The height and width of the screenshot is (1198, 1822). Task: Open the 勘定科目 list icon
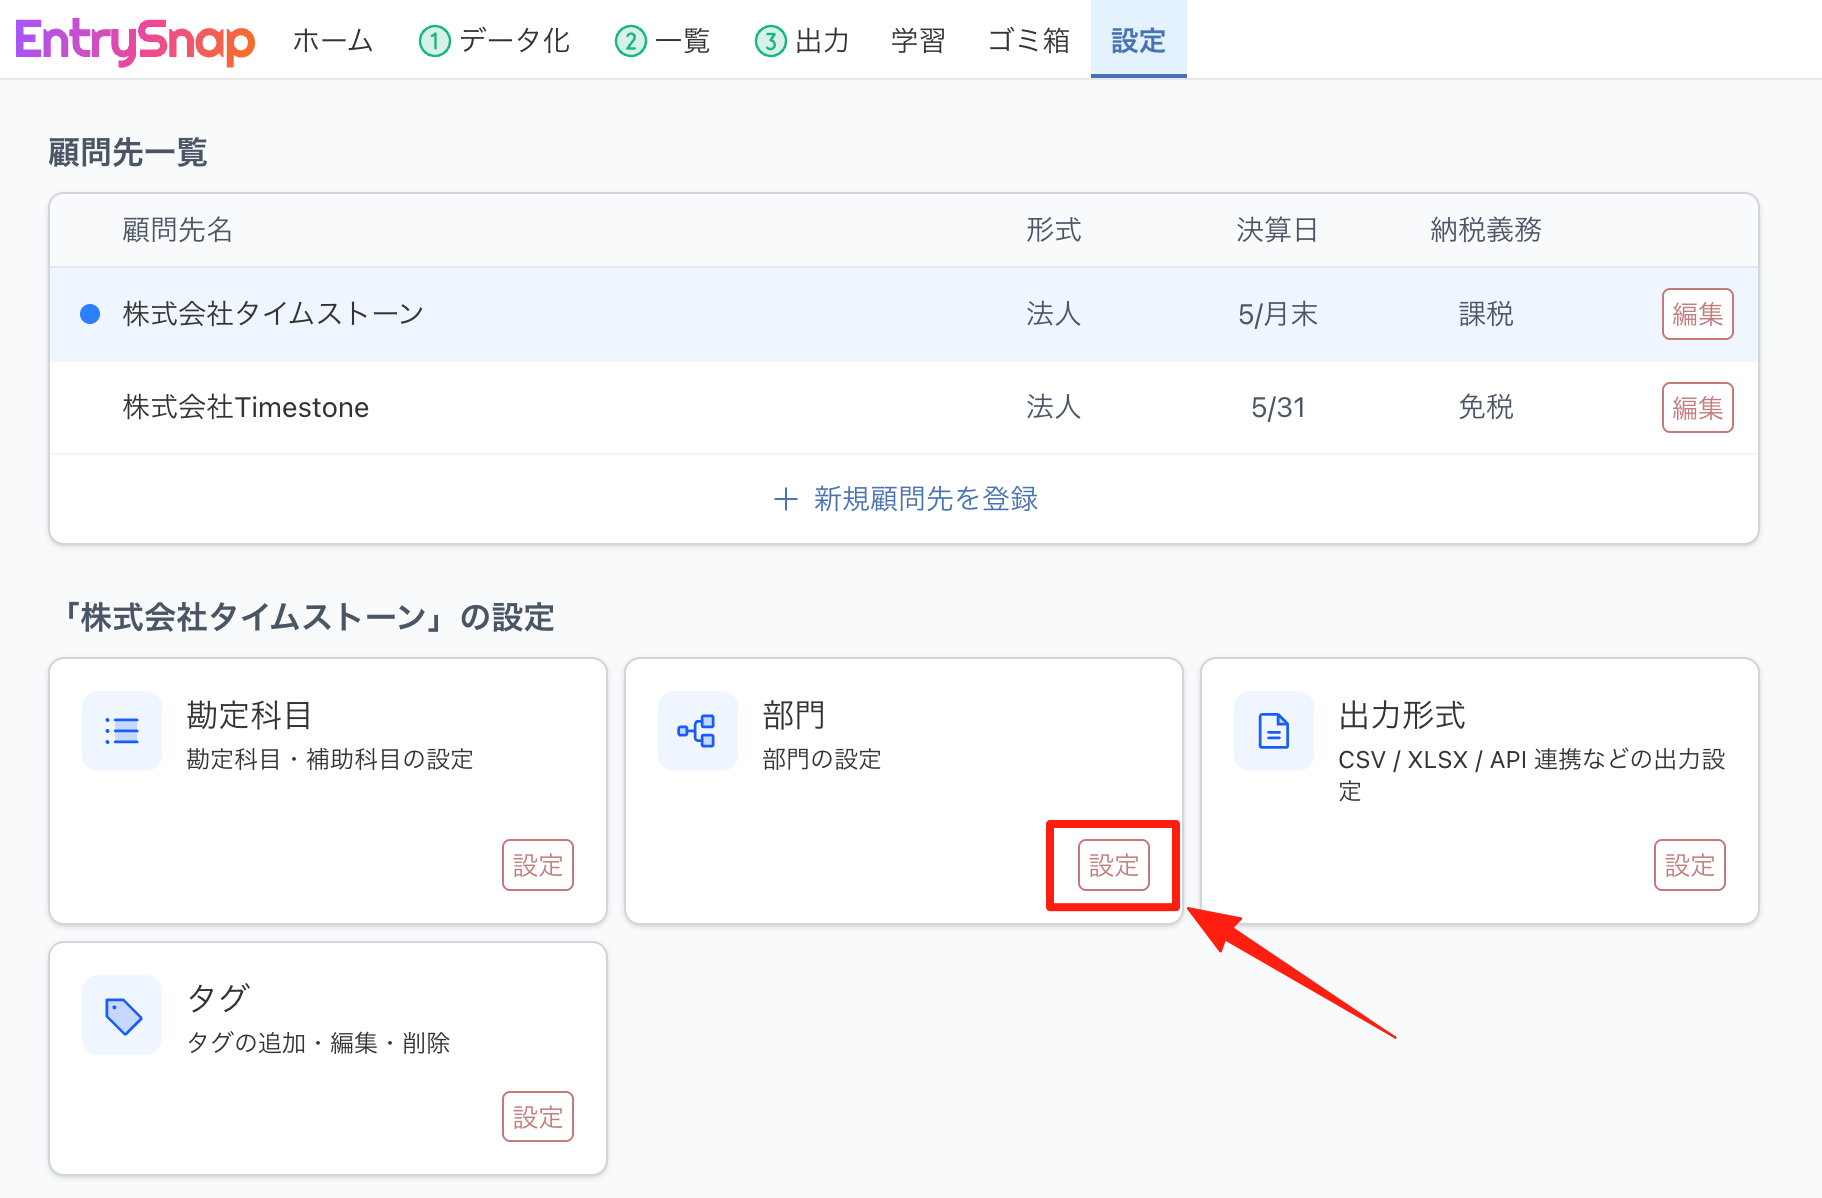tap(122, 731)
